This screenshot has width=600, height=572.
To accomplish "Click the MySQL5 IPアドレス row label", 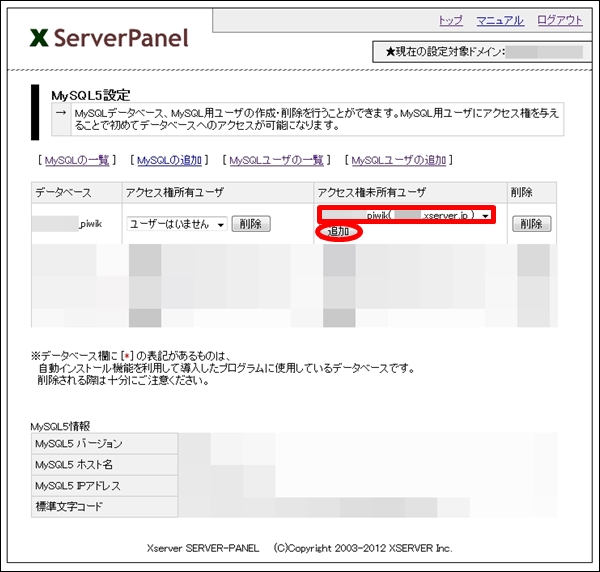I will coord(104,486).
